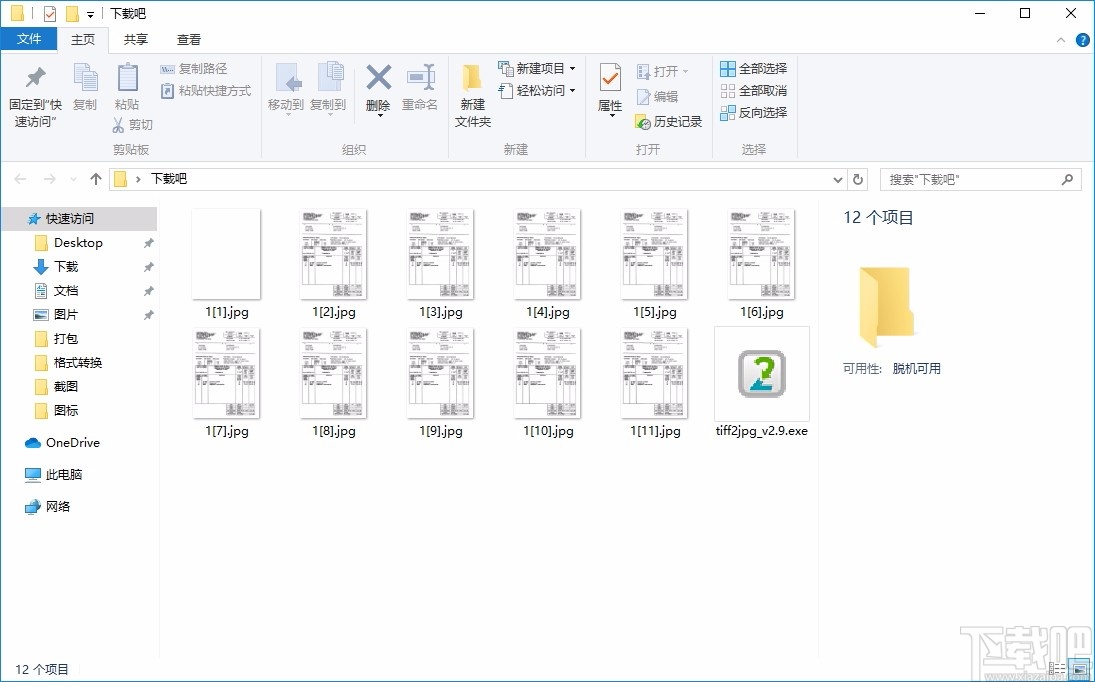The height and width of the screenshot is (682, 1095).
Task: Click the 重命名 (Rename) icon
Action: pos(420,90)
